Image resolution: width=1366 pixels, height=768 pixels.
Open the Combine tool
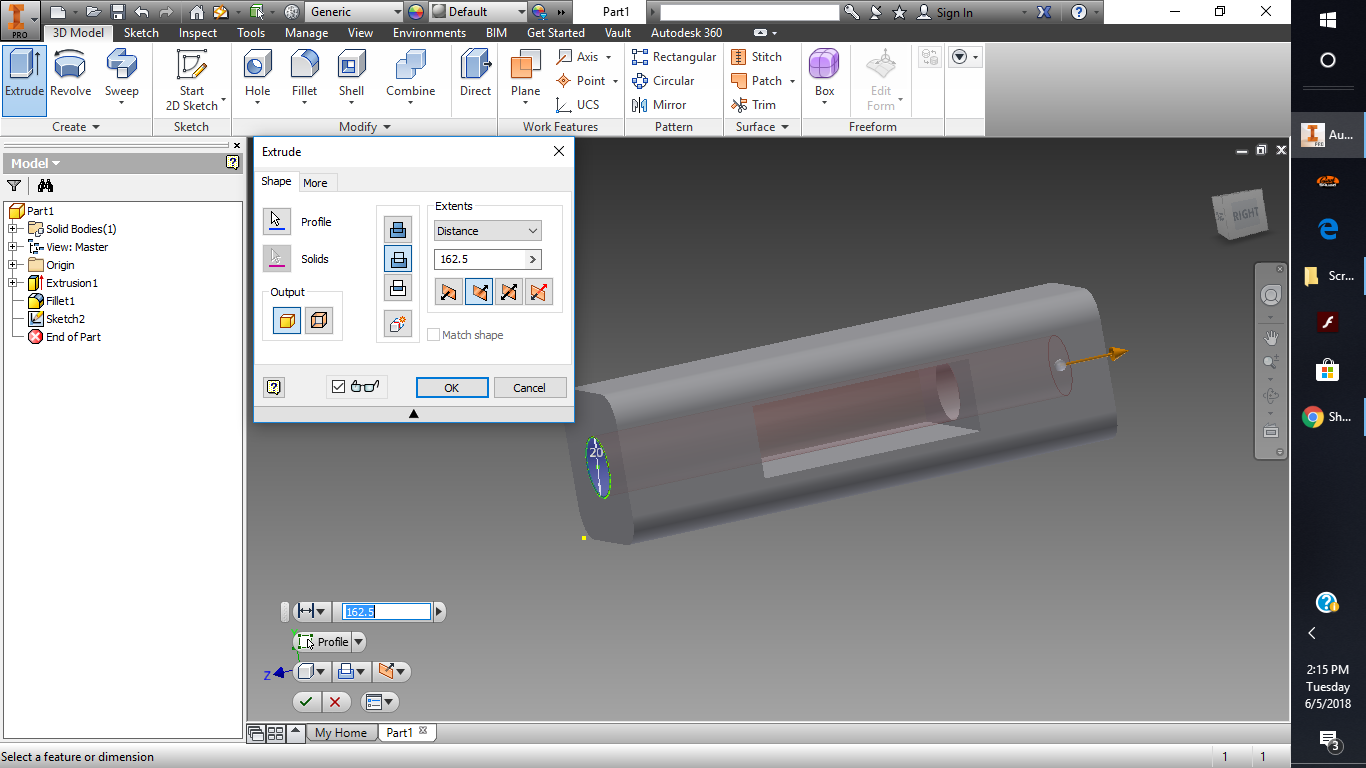point(411,78)
